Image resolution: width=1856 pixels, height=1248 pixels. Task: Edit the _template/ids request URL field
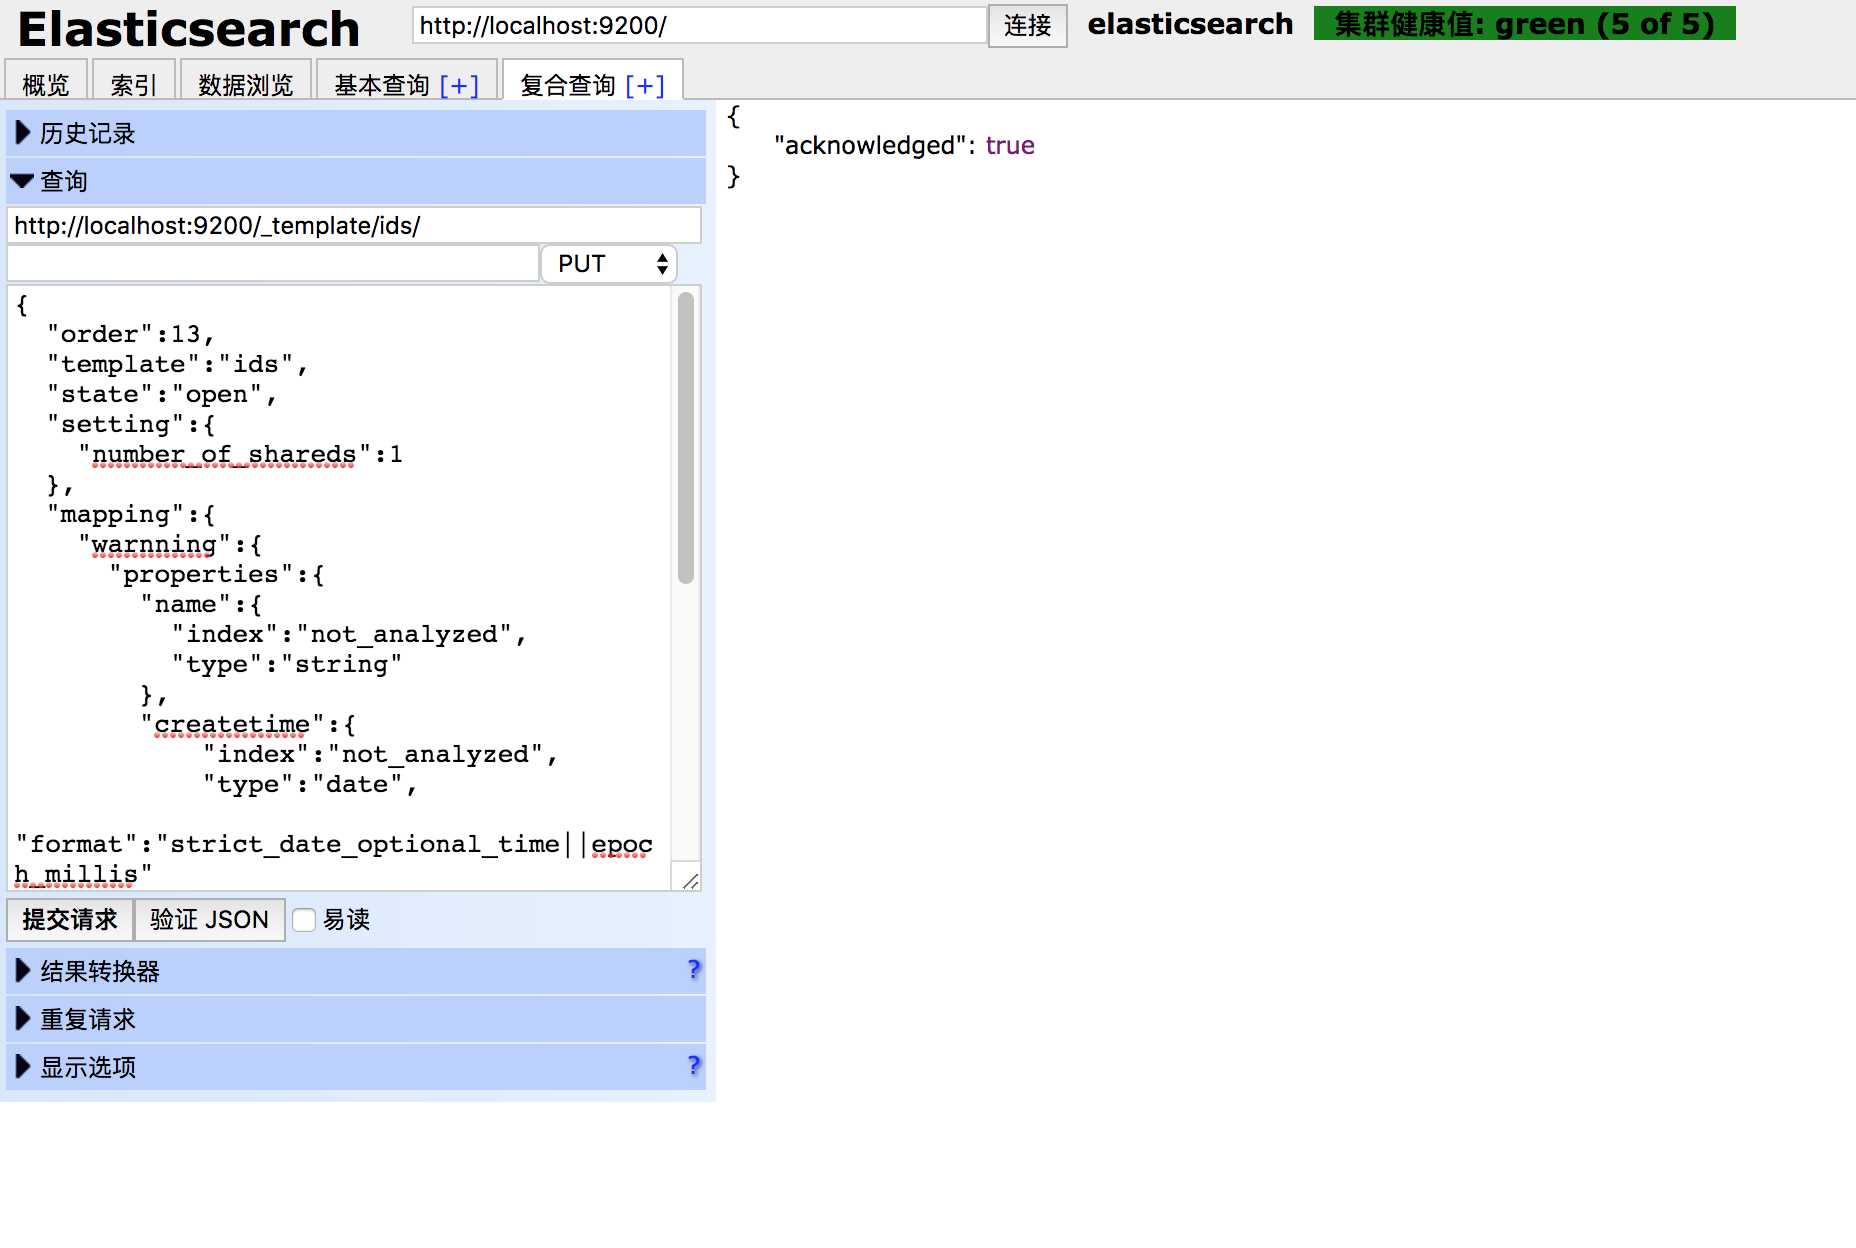click(x=354, y=225)
